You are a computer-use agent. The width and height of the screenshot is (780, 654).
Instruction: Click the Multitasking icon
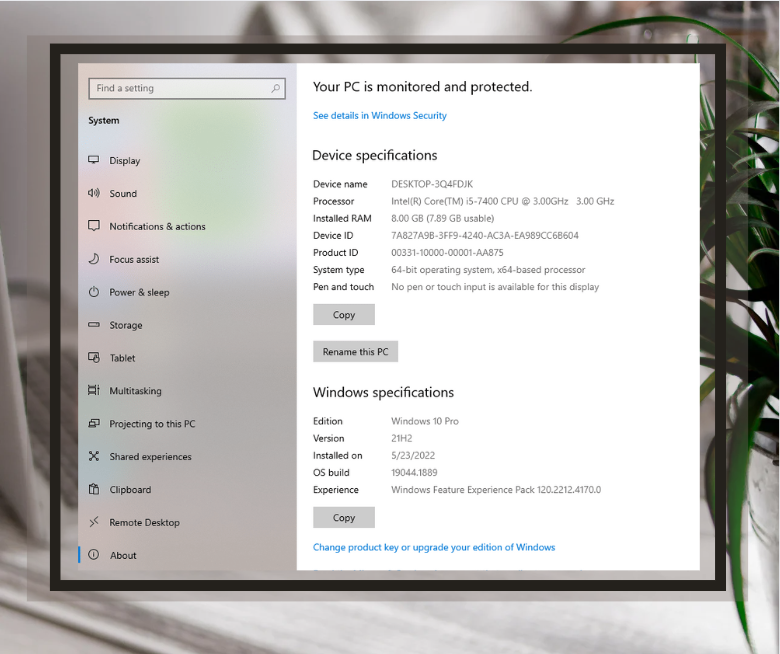(94, 390)
